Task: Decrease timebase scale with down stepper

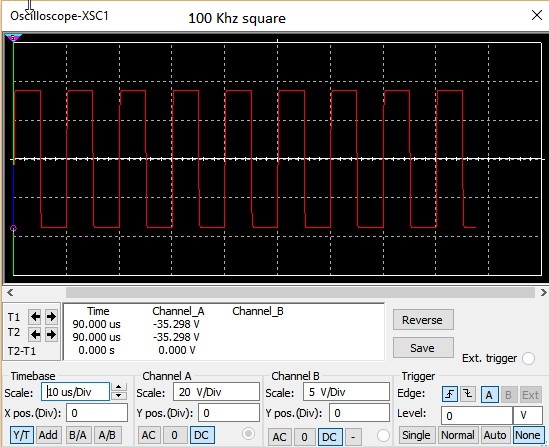Action: tap(119, 396)
